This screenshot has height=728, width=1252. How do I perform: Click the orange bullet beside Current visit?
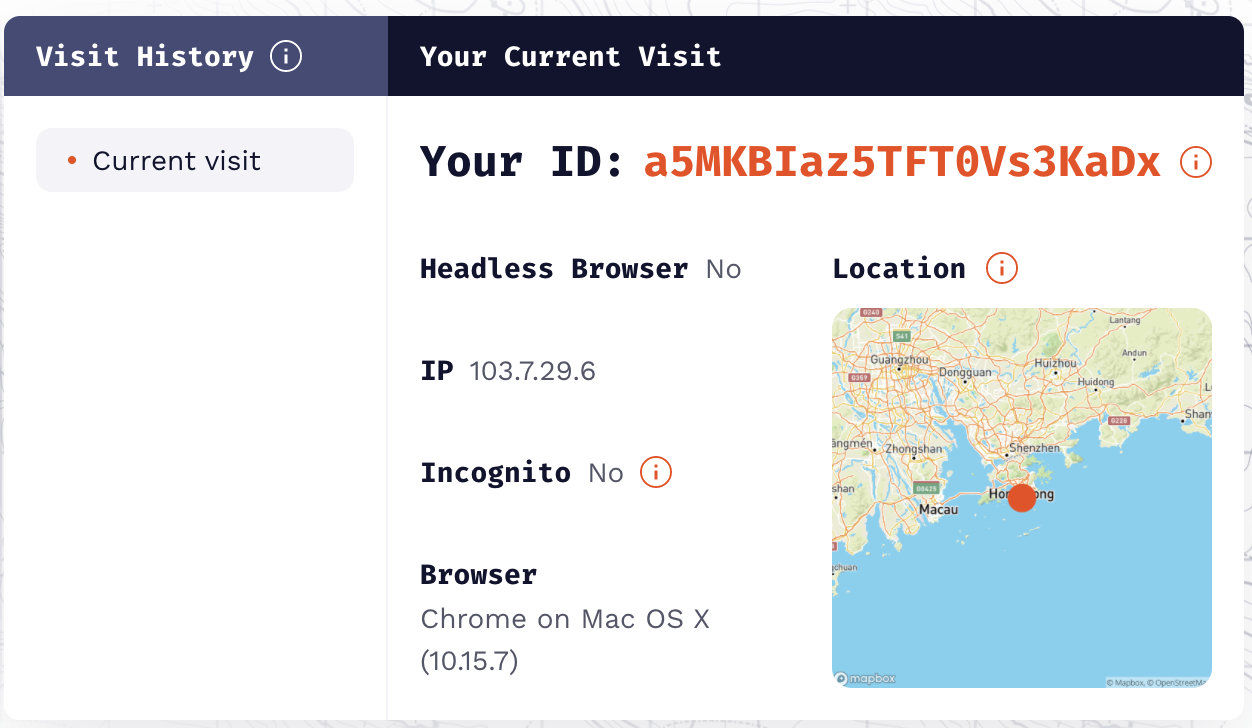click(72, 160)
